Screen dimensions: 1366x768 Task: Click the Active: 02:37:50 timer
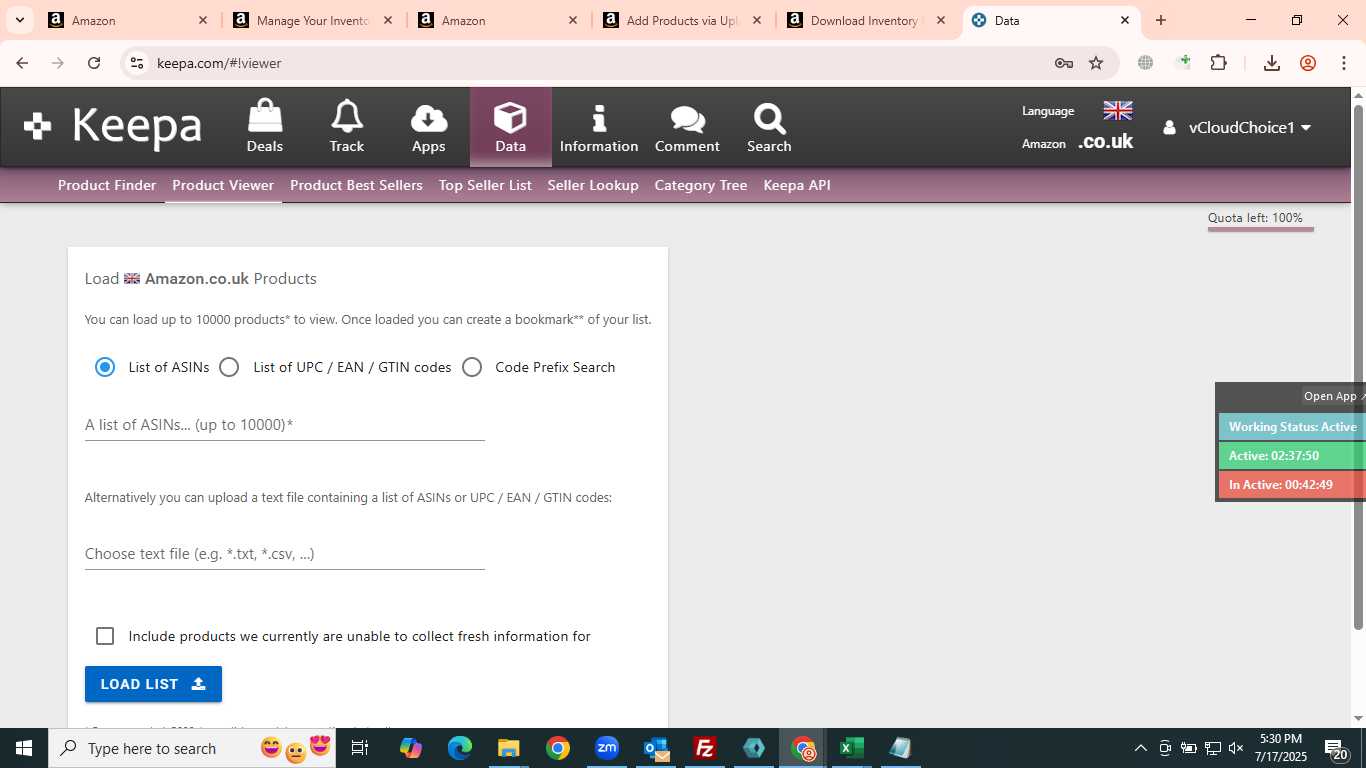[1292, 456]
